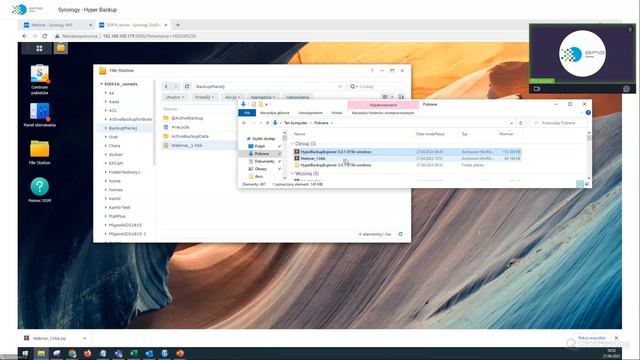
Task: Click the Pokaż wszystko downloads link
Action: (591, 338)
